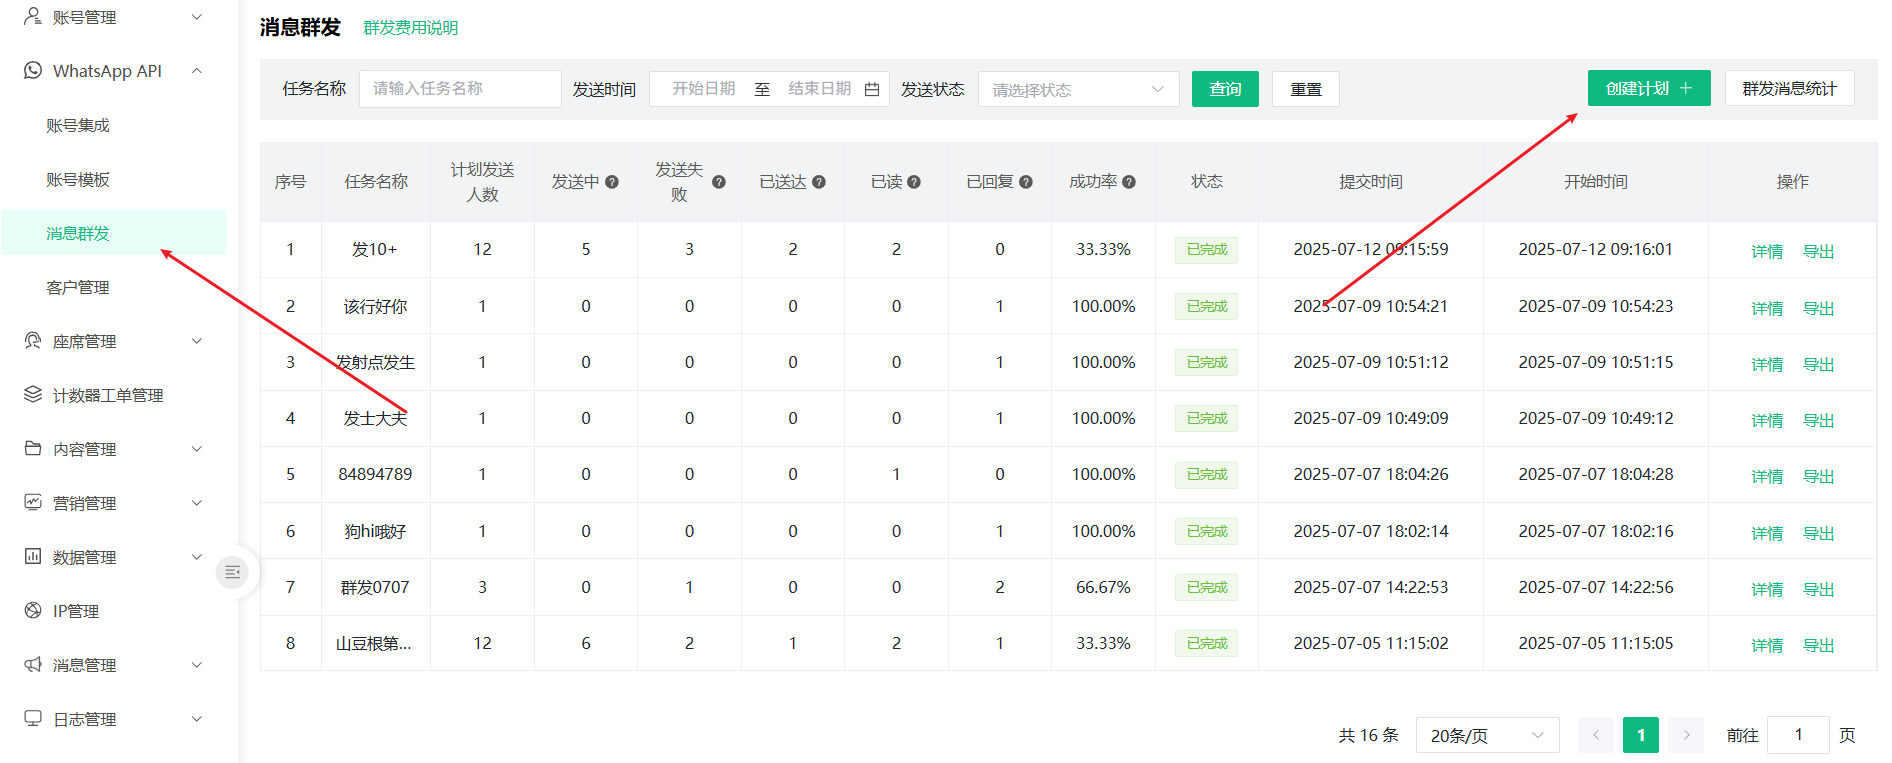The height and width of the screenshot is (763, 1892).
Task: Click the 共 16 条 total count
Action: pyautogui.click(x=1369, y=735)
